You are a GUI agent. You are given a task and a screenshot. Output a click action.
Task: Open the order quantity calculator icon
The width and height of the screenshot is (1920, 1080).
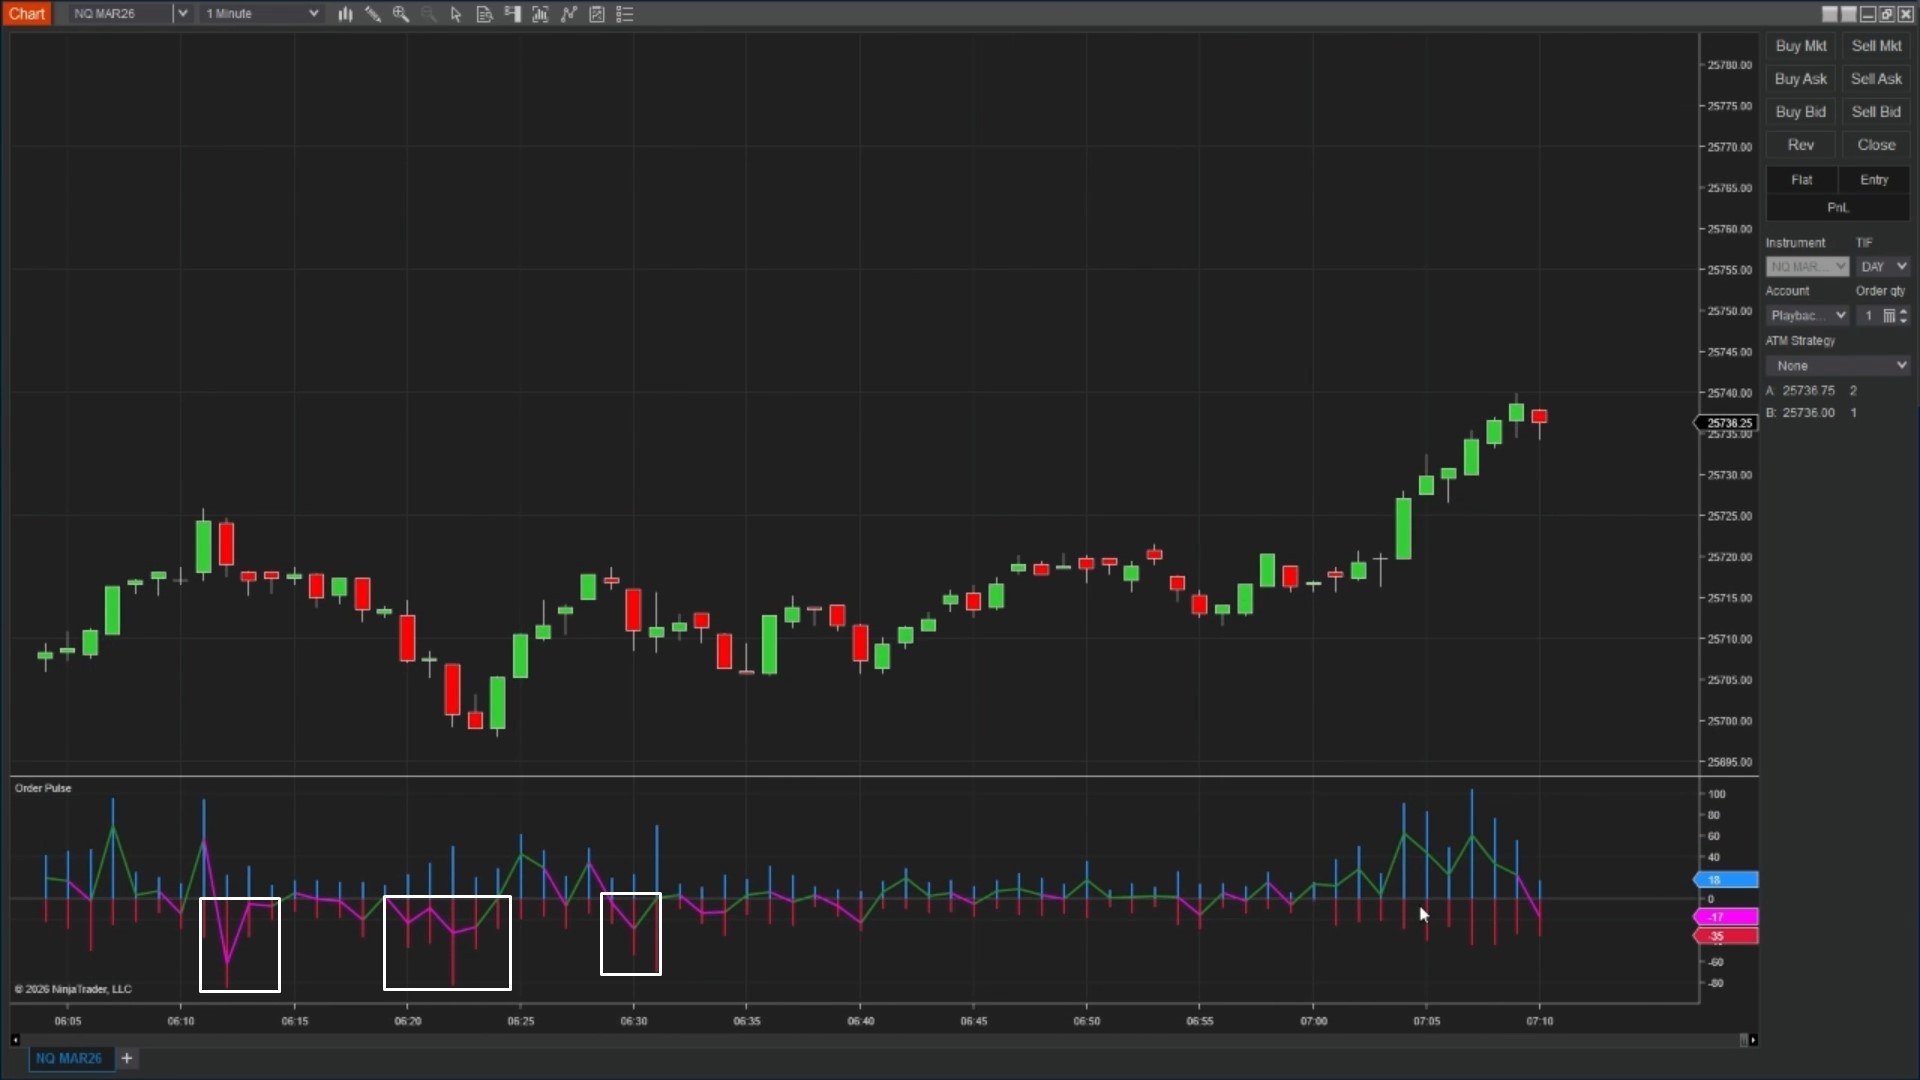tap(1889, 316)
